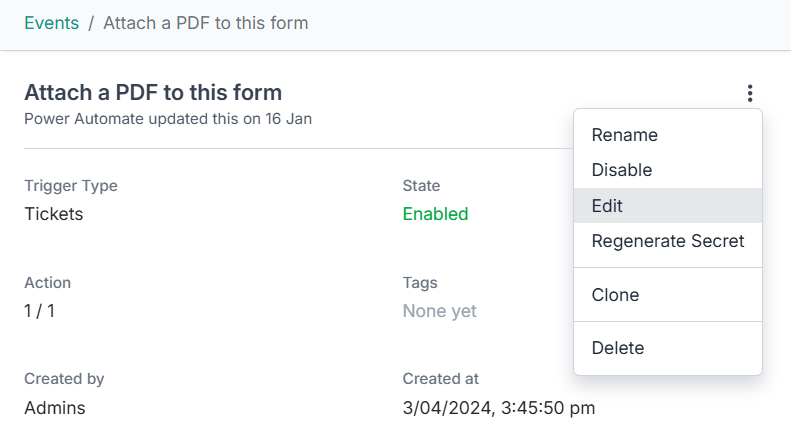This screenshot has width=791, height=438.
Task: Click the bold form title heading
Action: (x=153, y=93)
